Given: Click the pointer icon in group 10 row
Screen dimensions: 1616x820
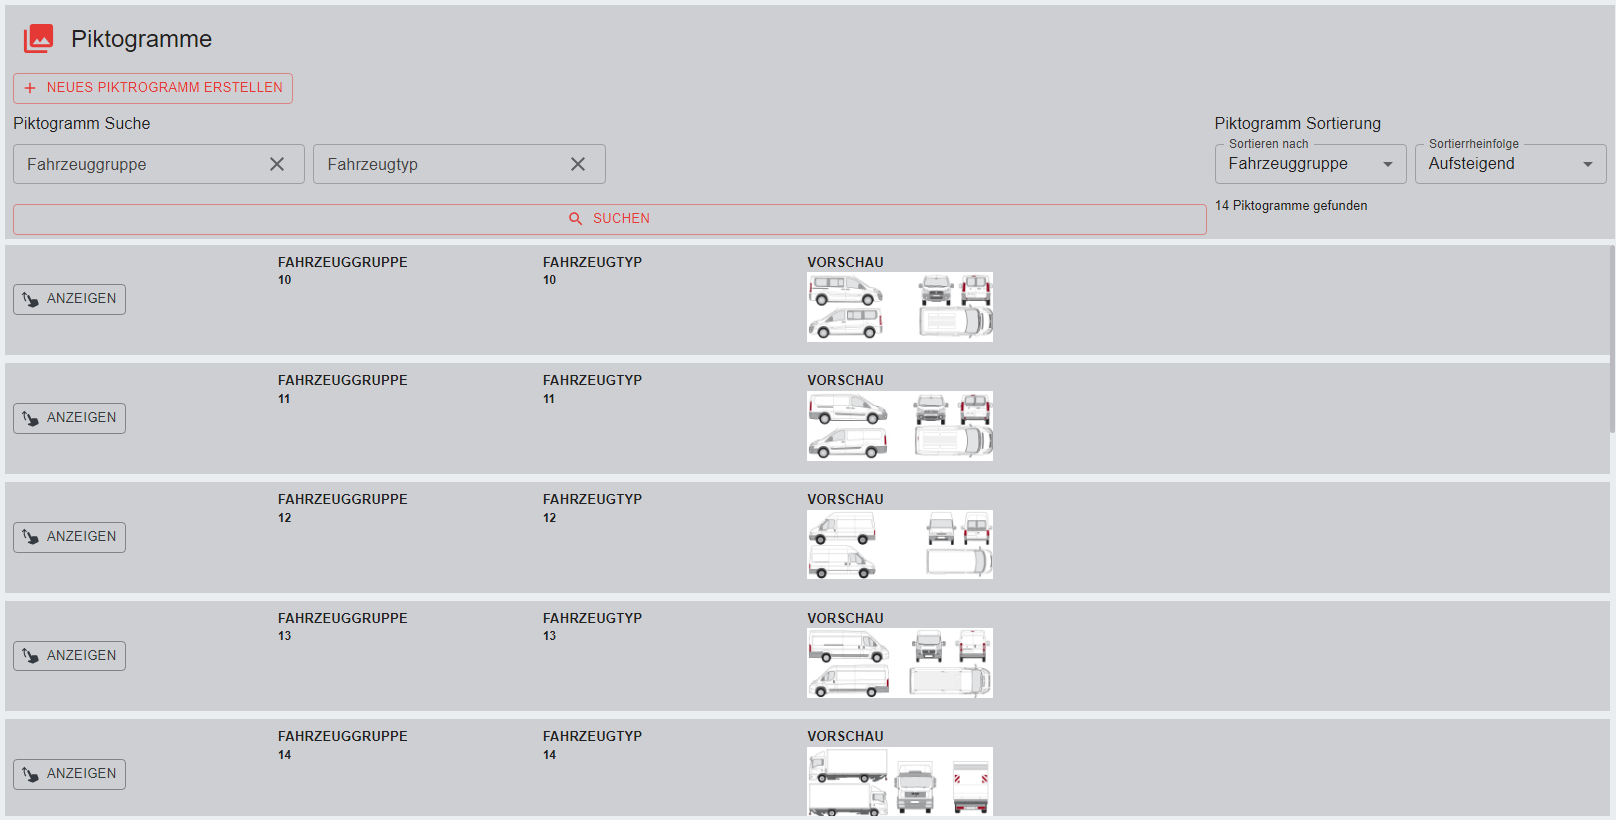Looking at the screenshot, I should click(30, 299).
